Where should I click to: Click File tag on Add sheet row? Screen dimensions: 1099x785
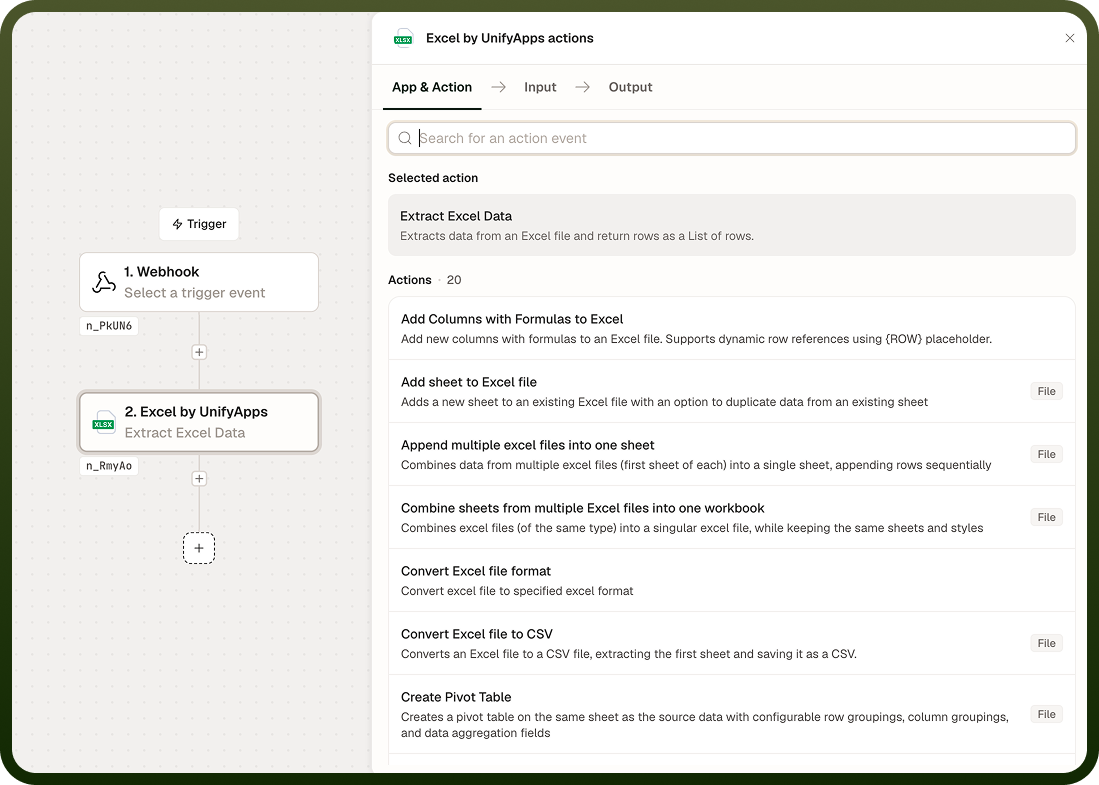1046,391
